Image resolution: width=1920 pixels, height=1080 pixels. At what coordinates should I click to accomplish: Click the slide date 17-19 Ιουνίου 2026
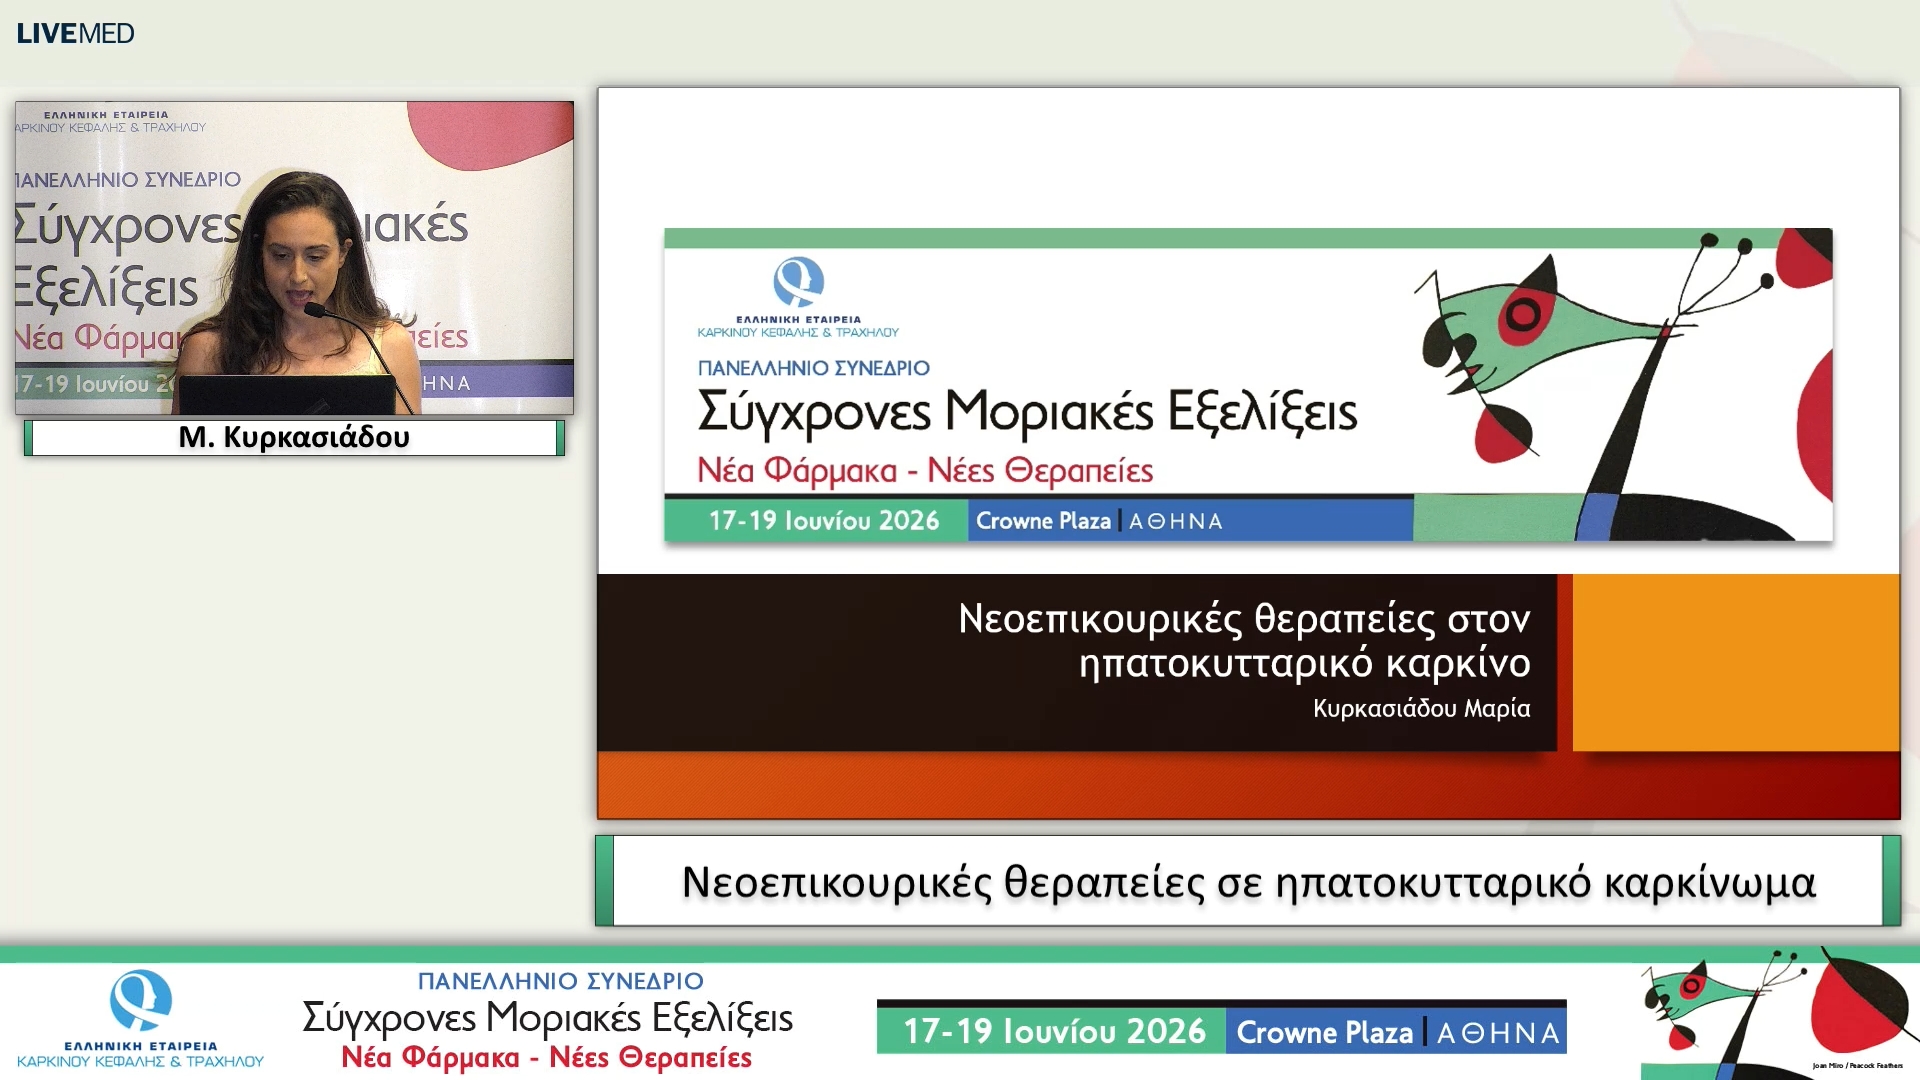pyautogui.click(x=824, y=521)
